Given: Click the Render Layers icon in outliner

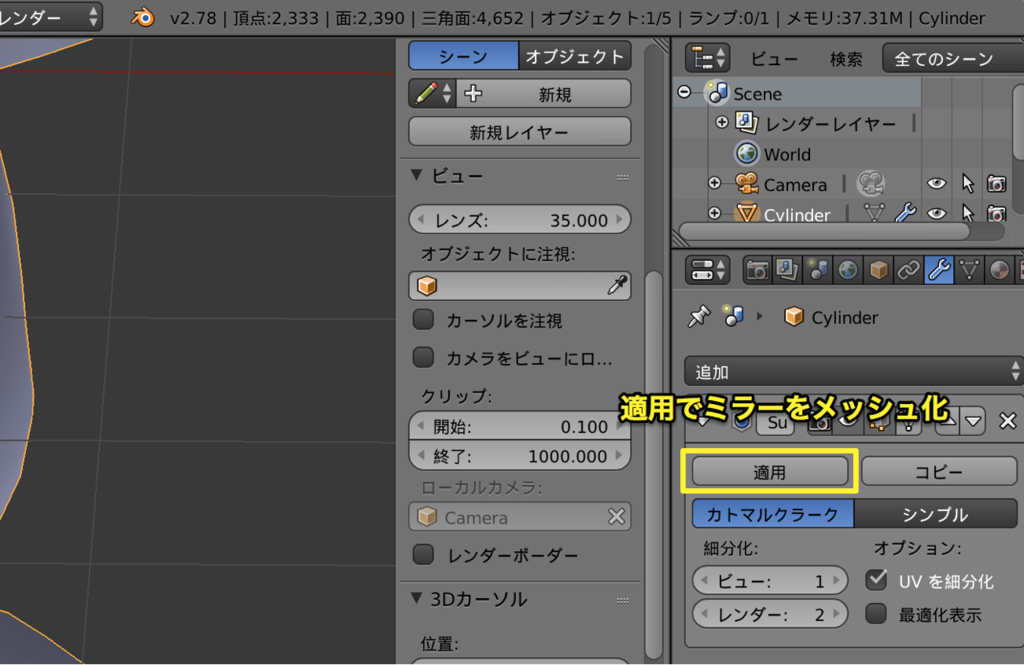Looking at the screenshot, I should click(746, 123).
